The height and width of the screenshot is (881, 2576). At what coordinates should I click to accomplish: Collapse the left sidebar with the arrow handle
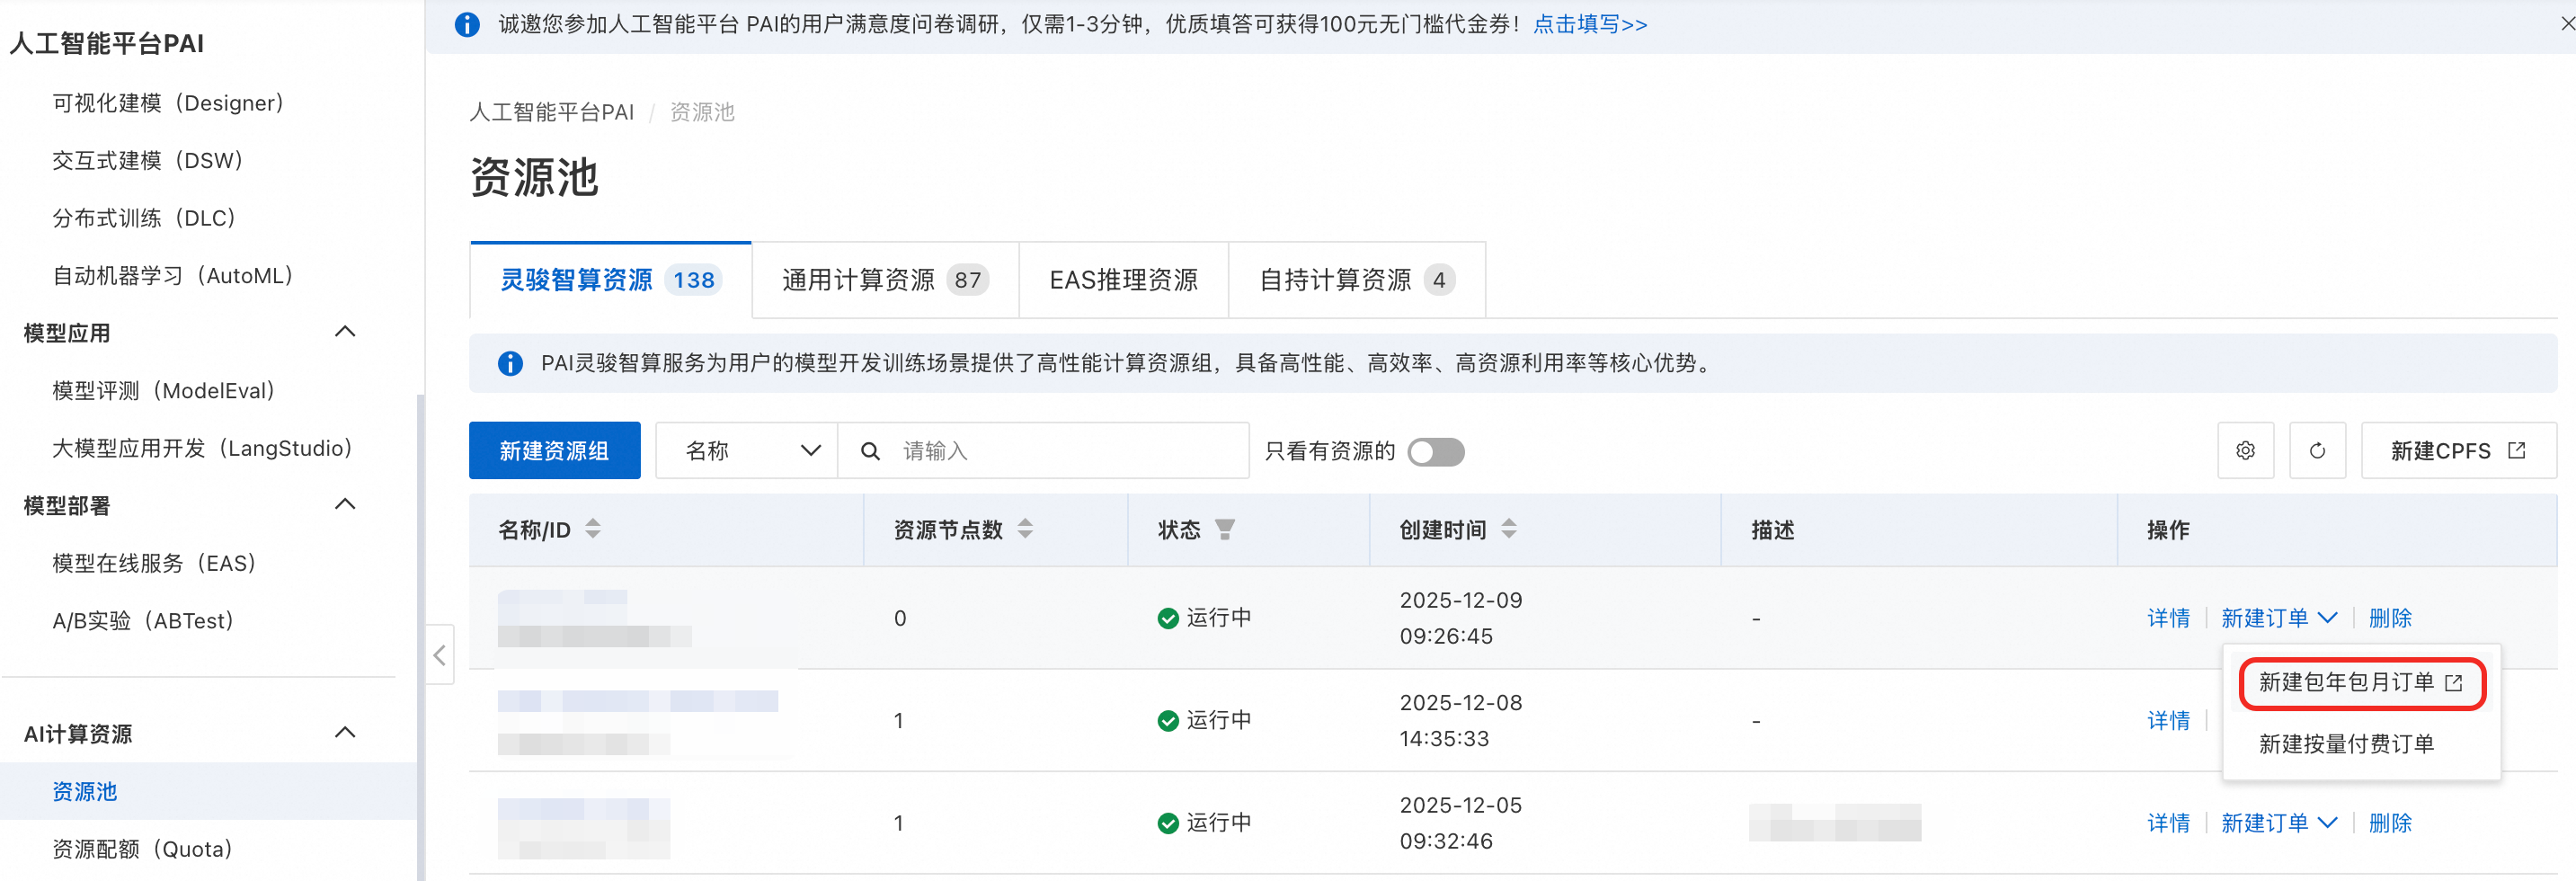440,655
